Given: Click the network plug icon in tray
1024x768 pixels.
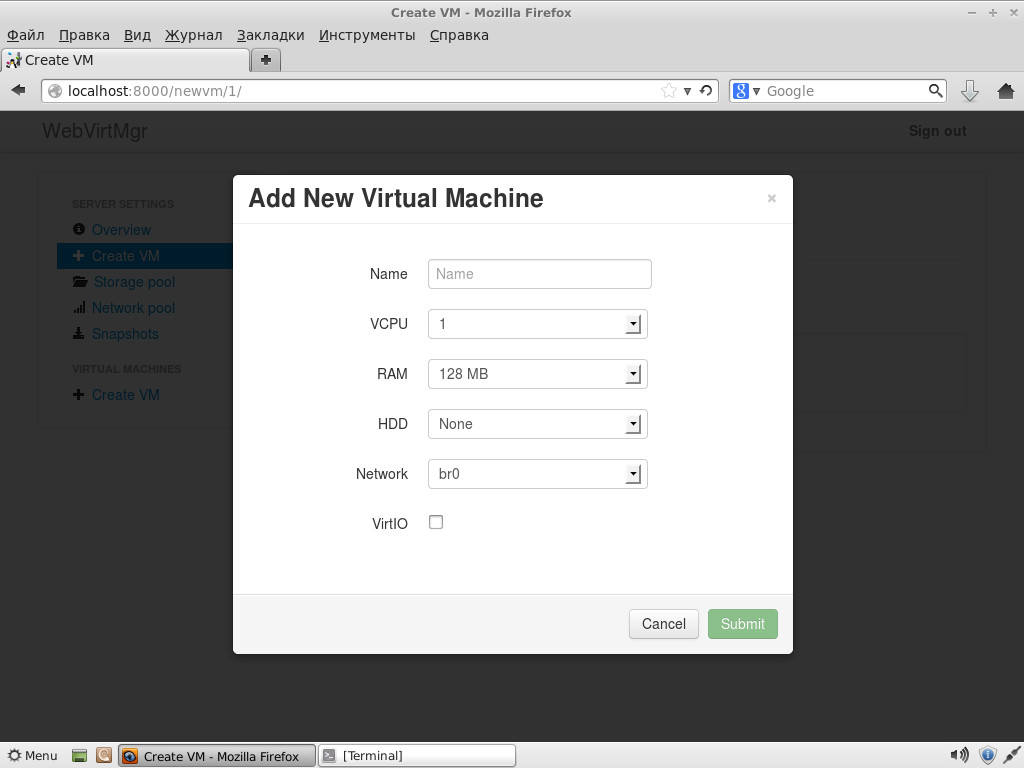Looking at the screenshot, I should point(1012,756).
